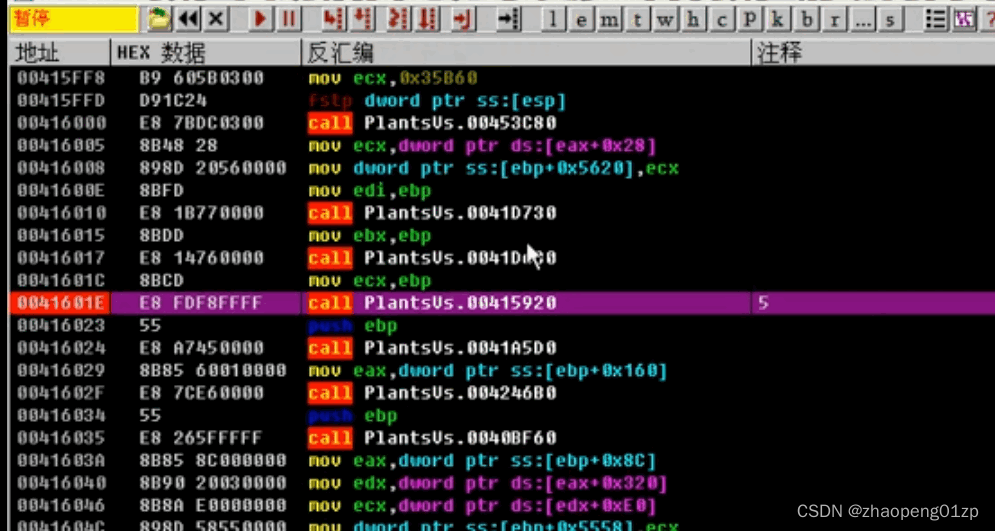Open the Handles window with the h button
The width and height of the screenshot is (995, 531).
pos(694,20)
